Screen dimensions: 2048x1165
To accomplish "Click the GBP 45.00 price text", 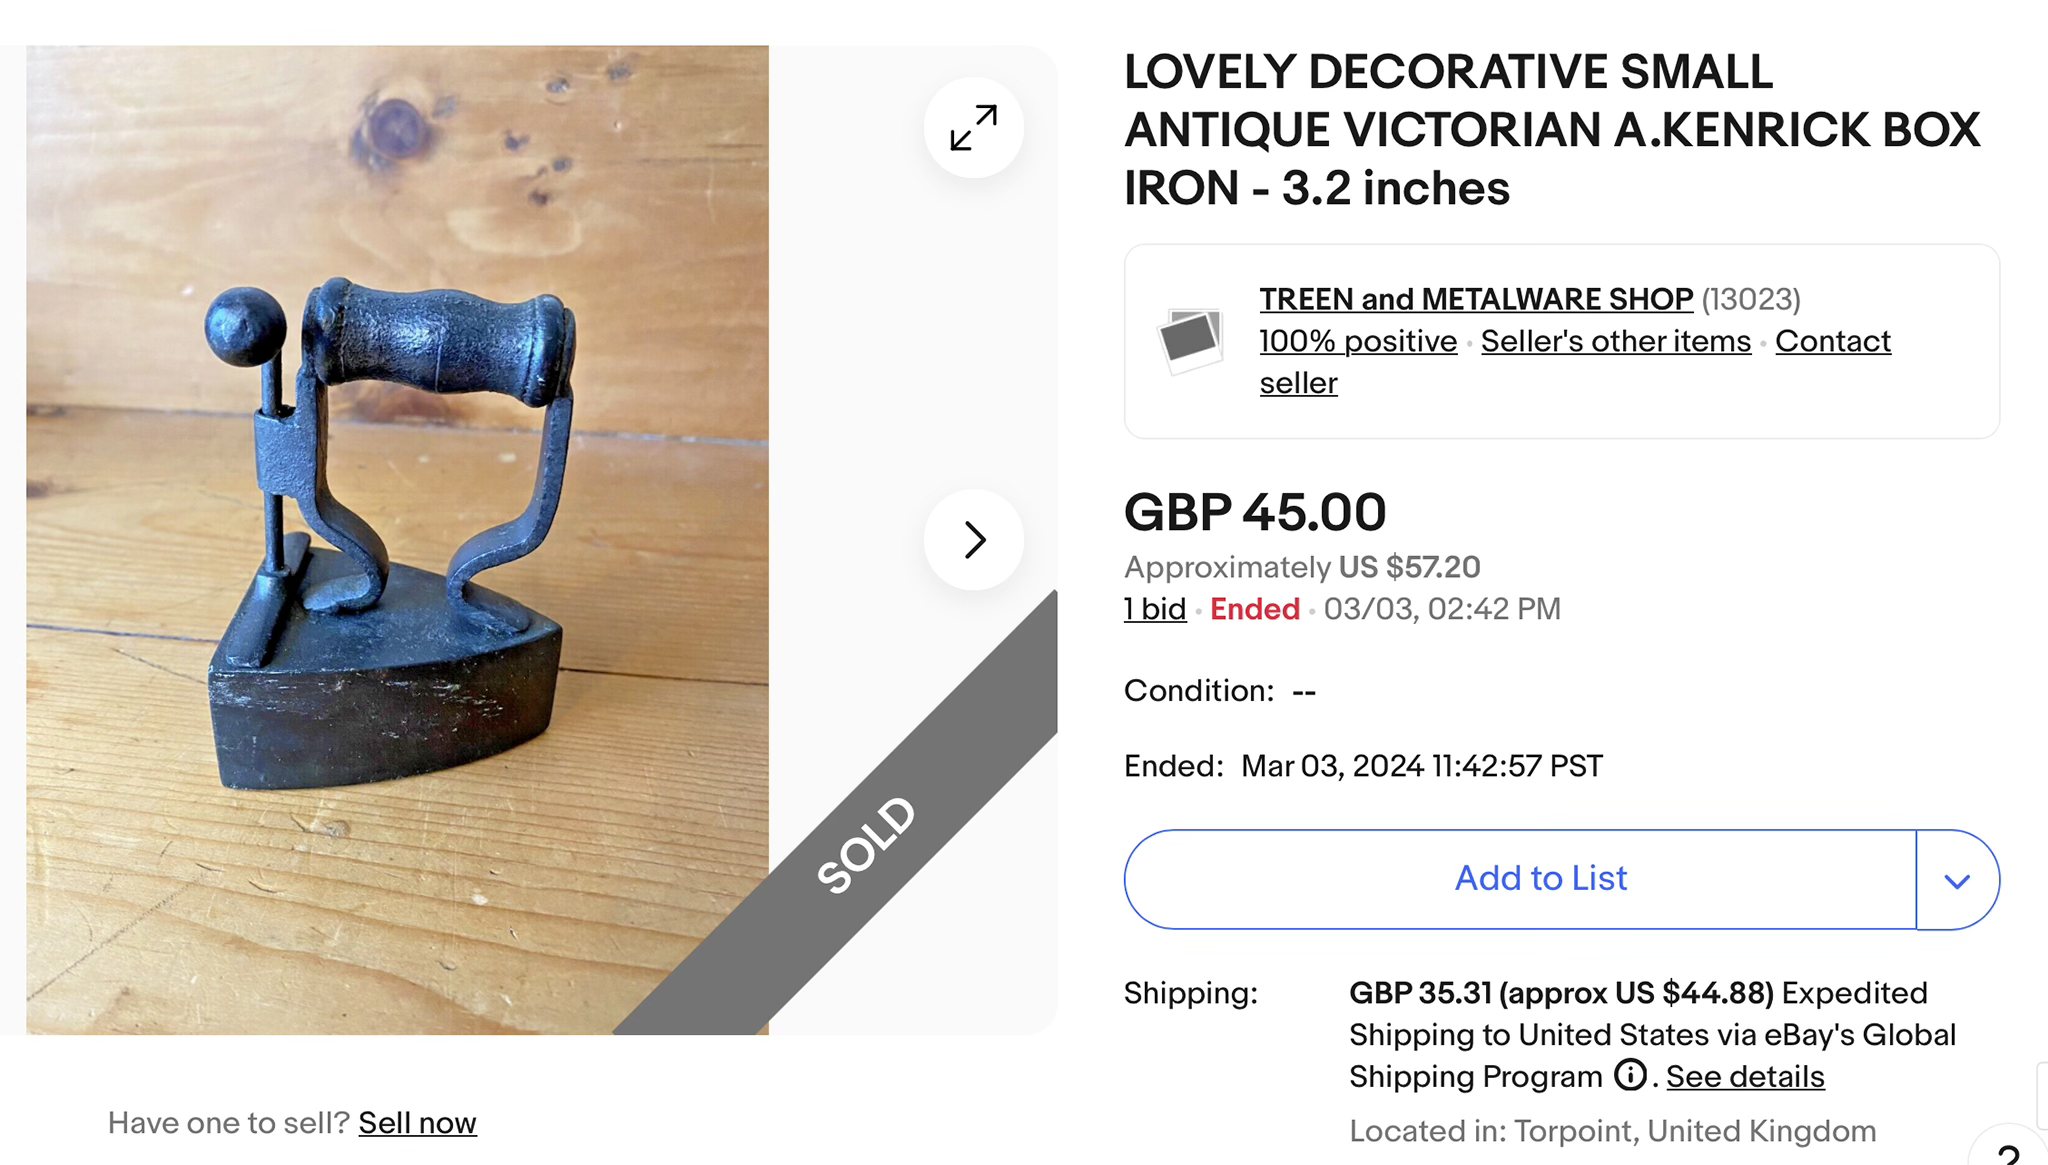I will click(x=1255, y=513).
